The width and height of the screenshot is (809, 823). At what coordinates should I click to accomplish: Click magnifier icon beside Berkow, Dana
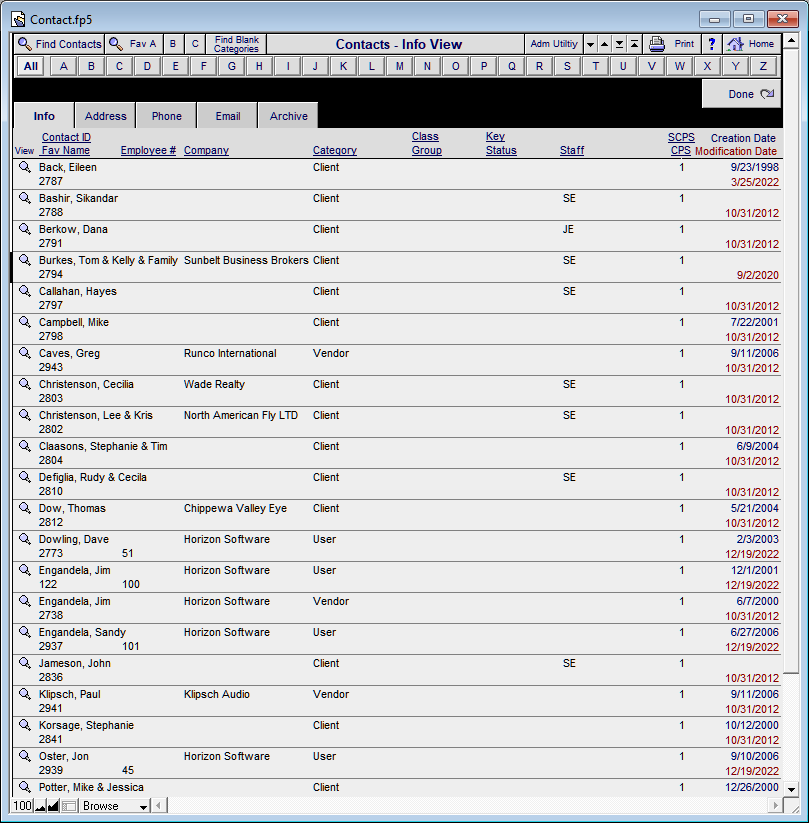[x=25, y=229]
